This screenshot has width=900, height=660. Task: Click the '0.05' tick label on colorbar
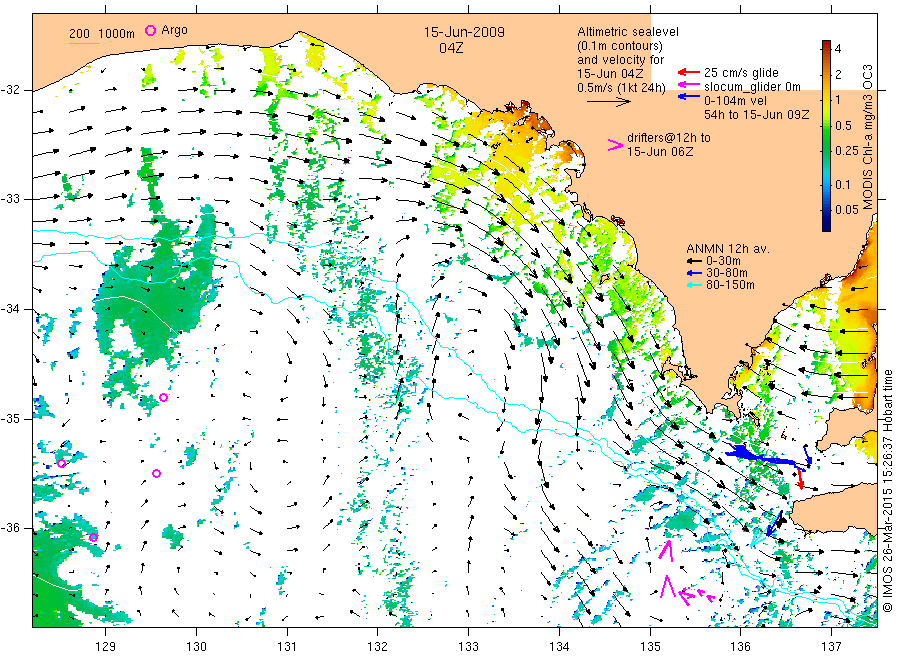click(x=847, y=209)
